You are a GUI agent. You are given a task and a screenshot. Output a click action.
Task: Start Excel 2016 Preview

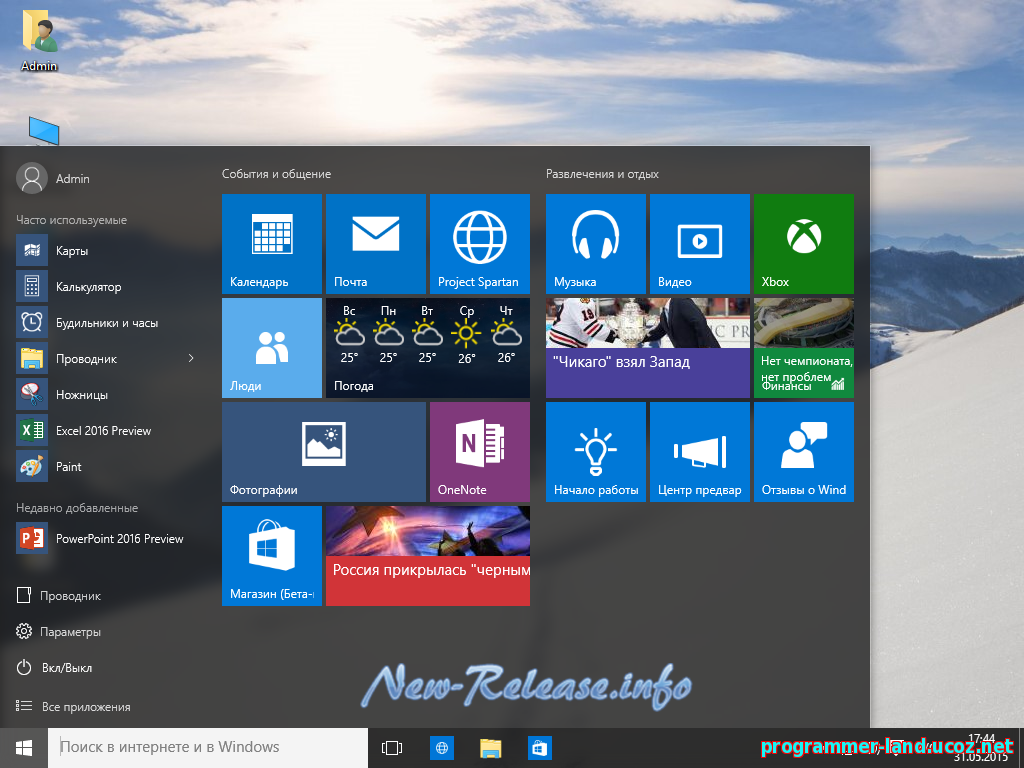point(106,430)
